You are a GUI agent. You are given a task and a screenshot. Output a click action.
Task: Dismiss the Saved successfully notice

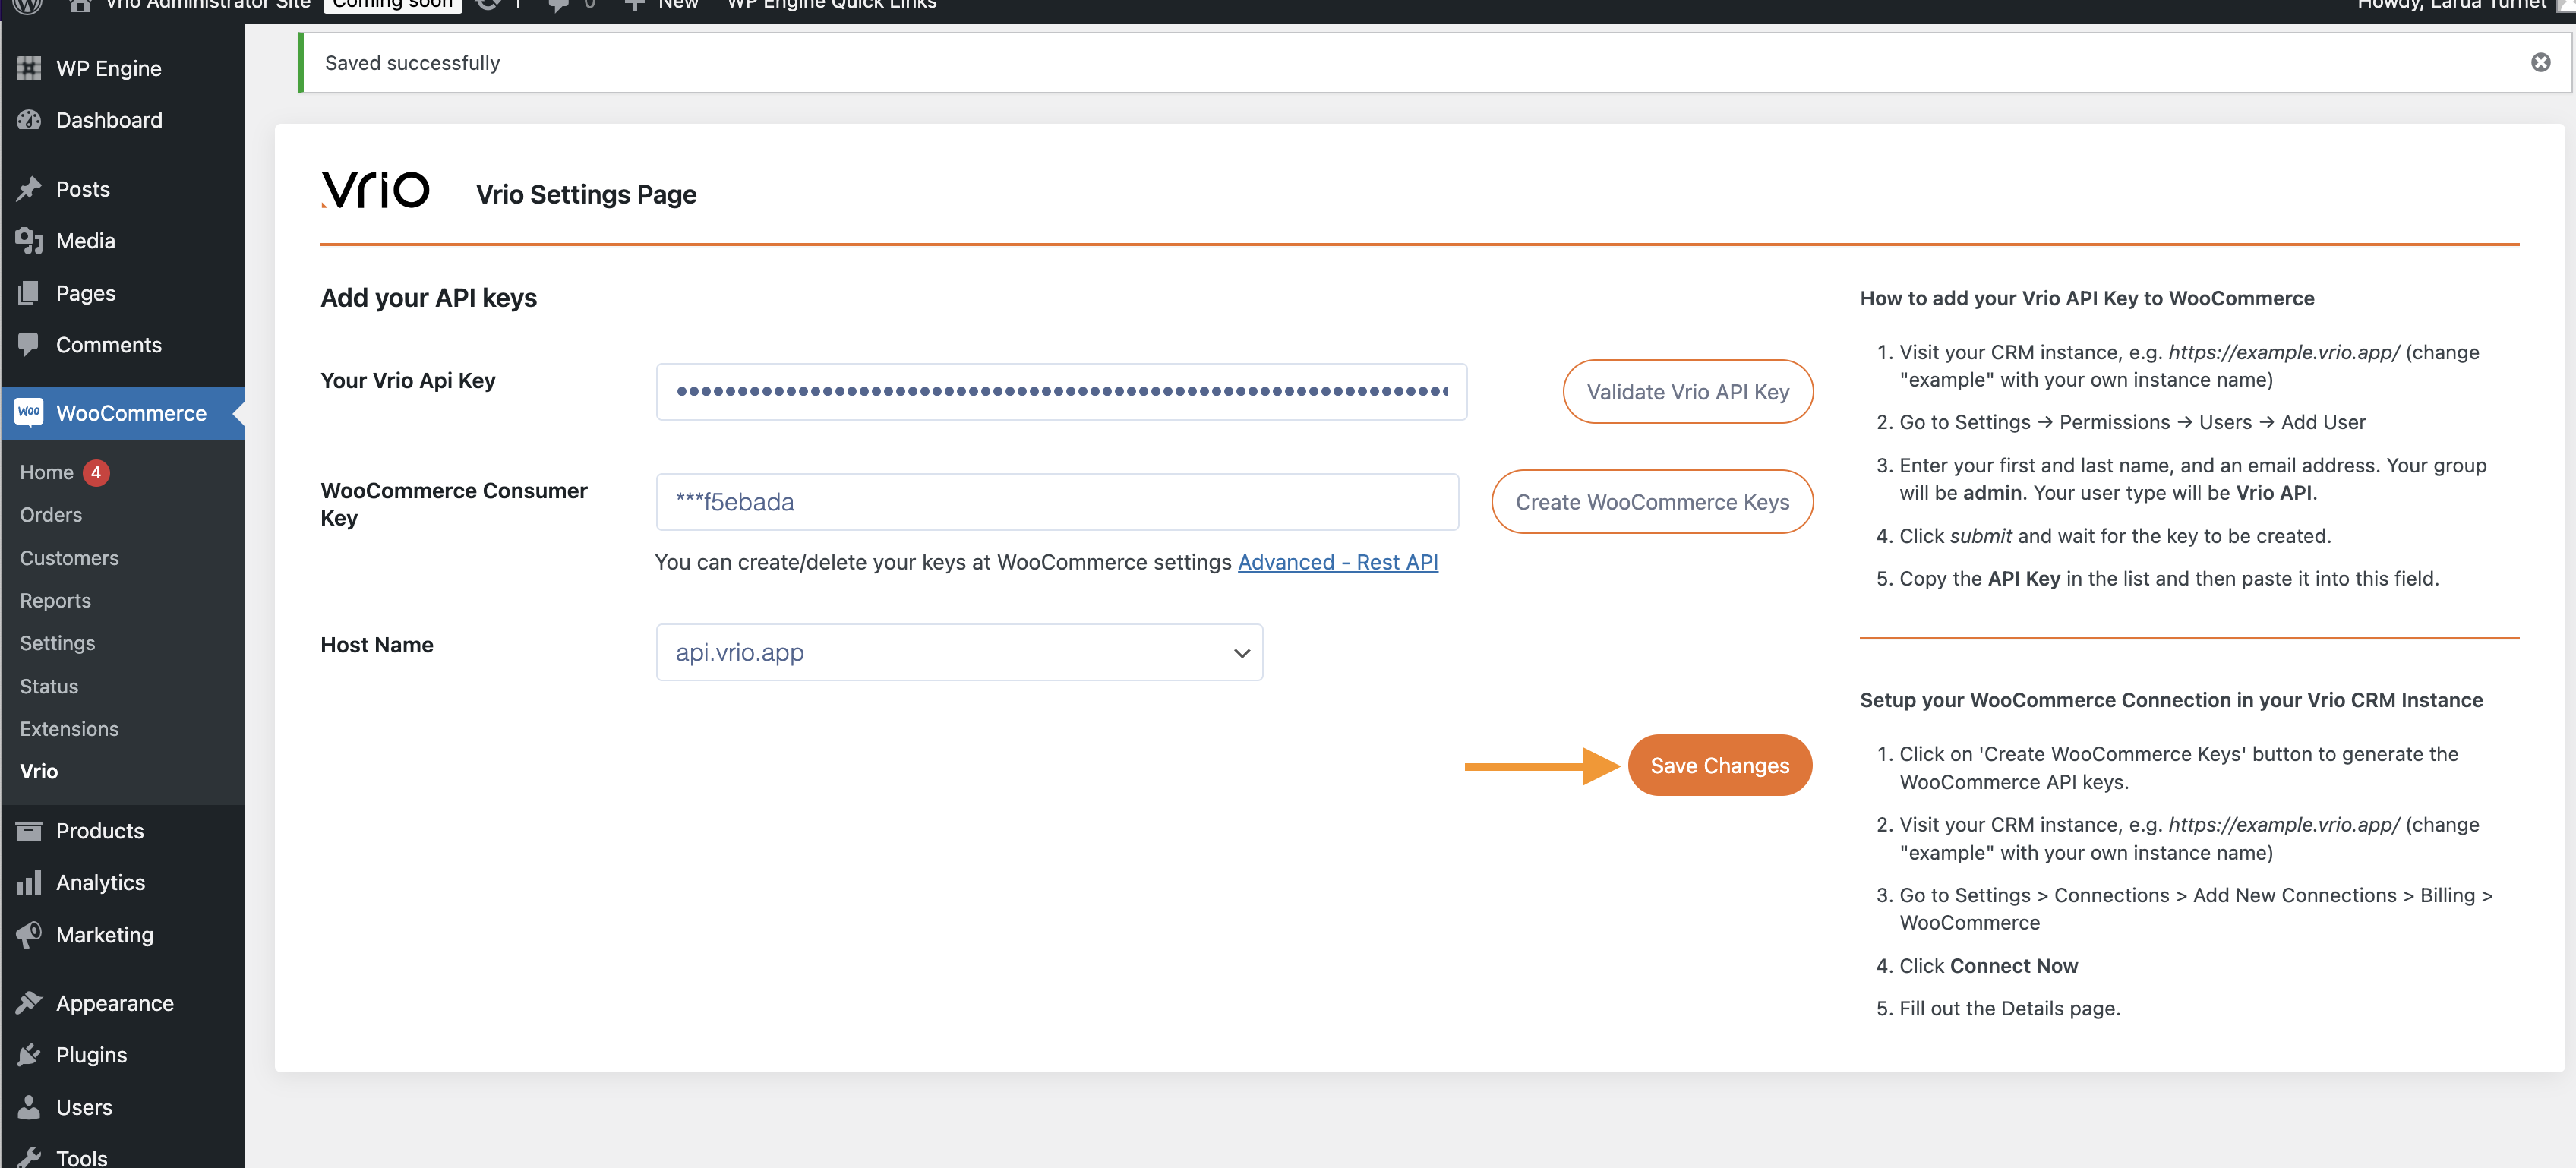[2540, 62]
